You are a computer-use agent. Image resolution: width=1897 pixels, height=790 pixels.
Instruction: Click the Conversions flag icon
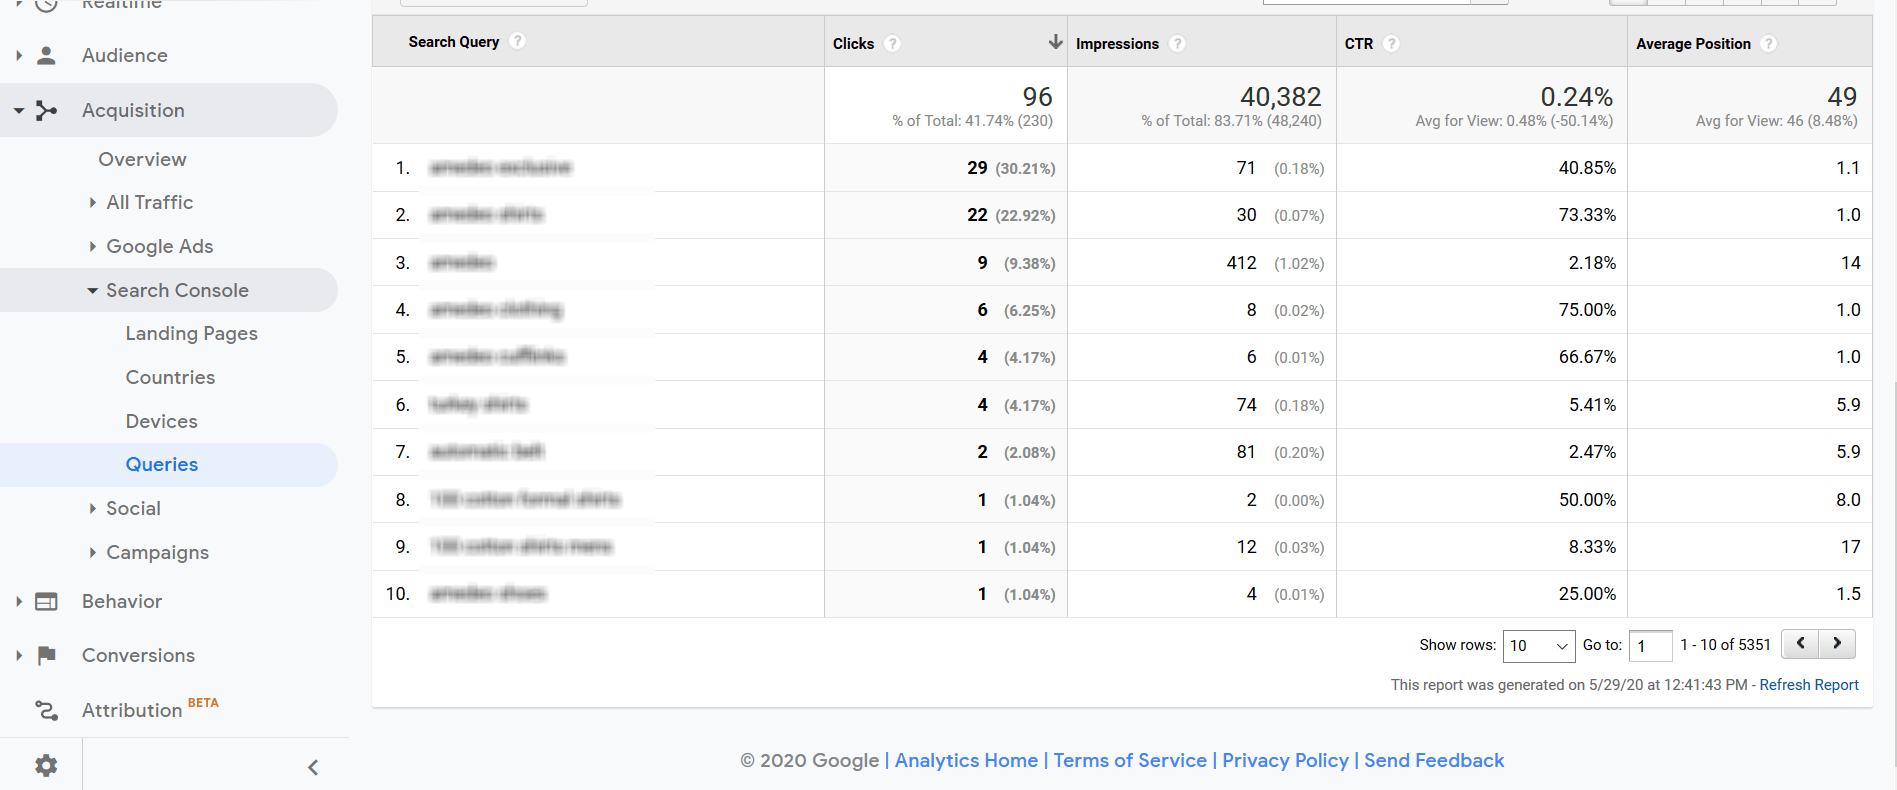(x=46, y=655)
